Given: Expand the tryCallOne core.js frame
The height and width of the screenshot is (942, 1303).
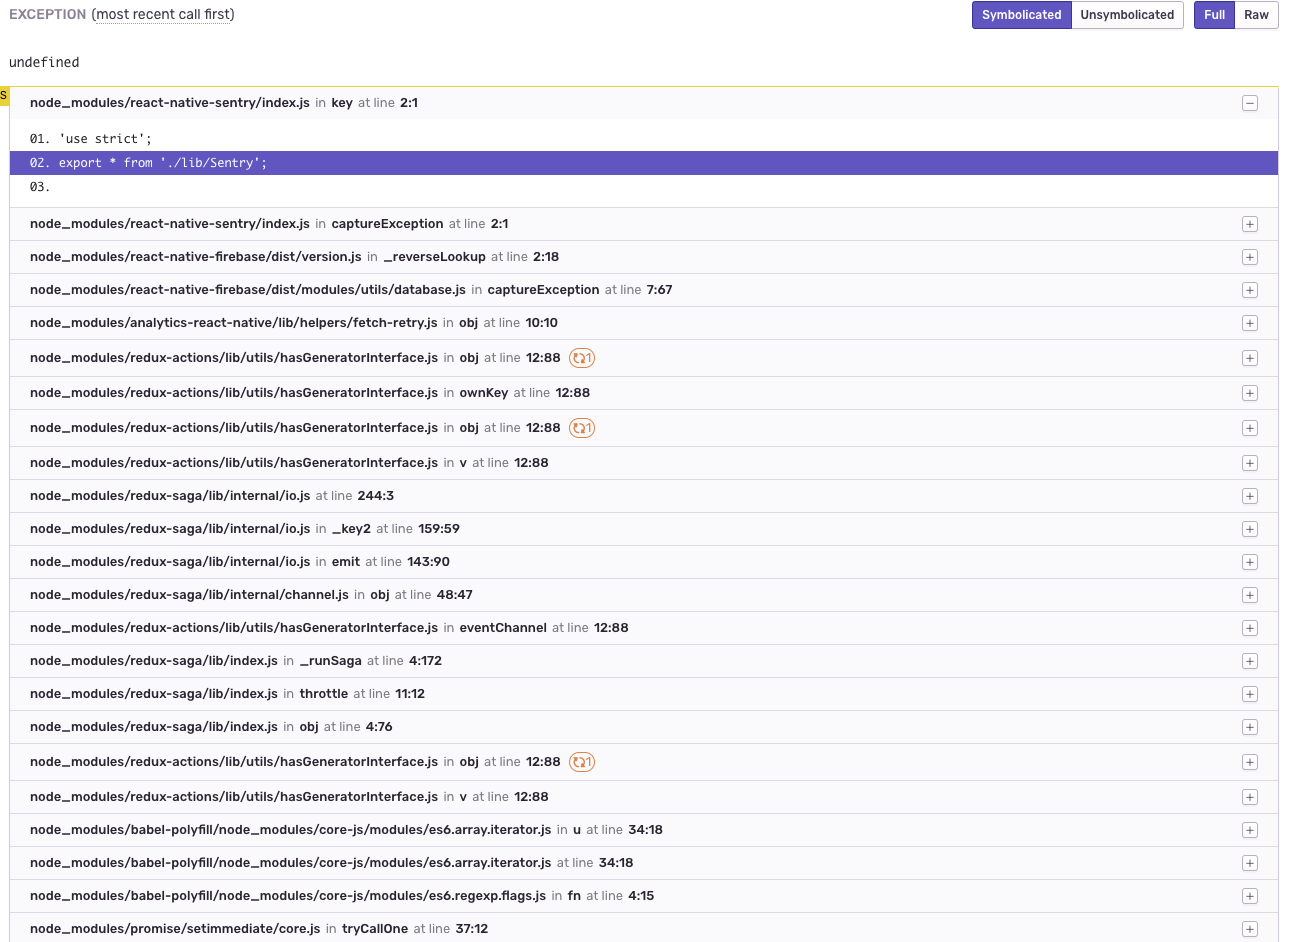Looking at the screenshot, I should 1249,929.
